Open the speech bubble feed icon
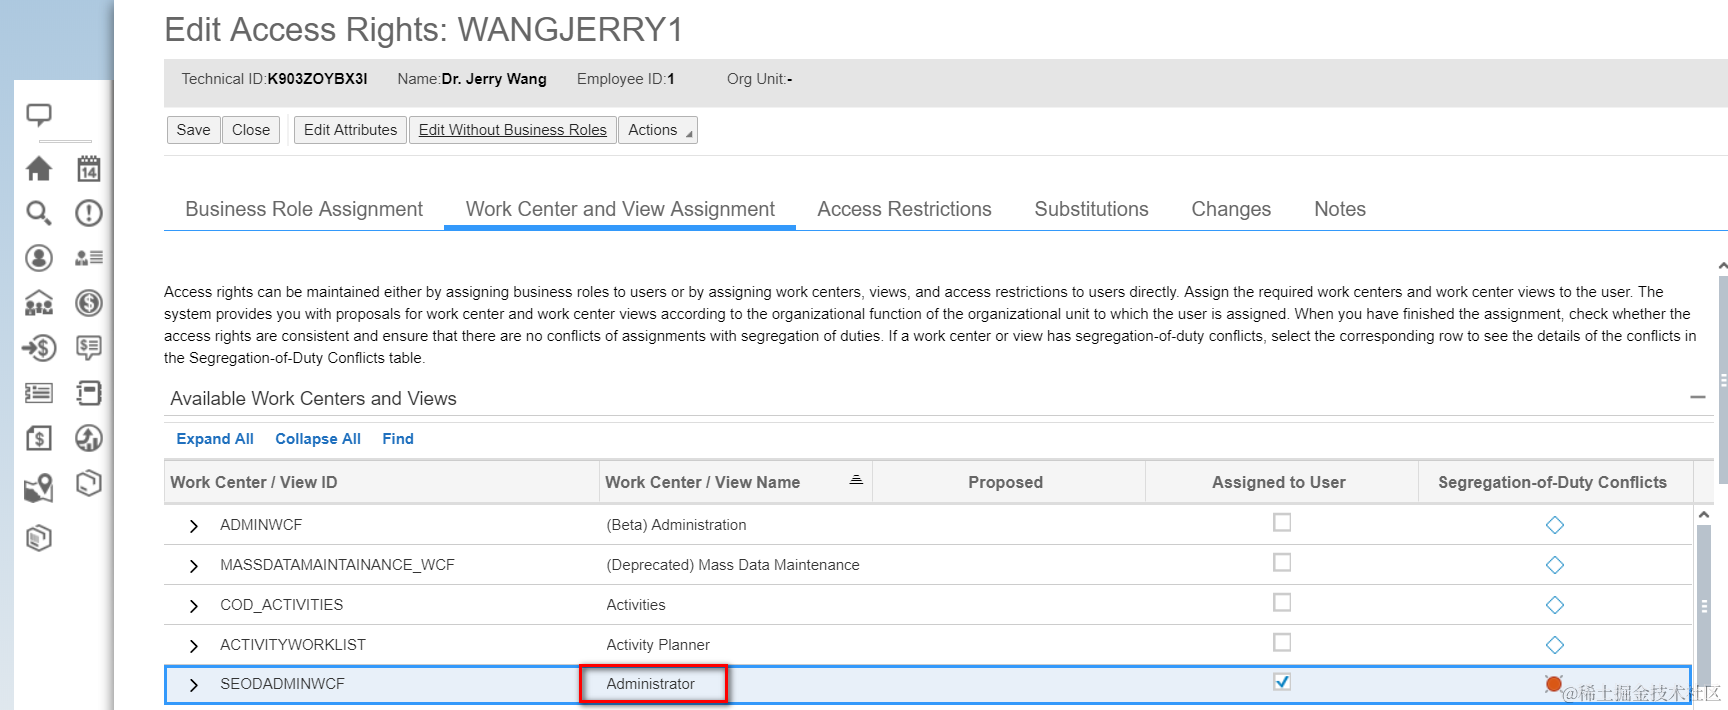 pyautogui.click(x=39, y=115)
